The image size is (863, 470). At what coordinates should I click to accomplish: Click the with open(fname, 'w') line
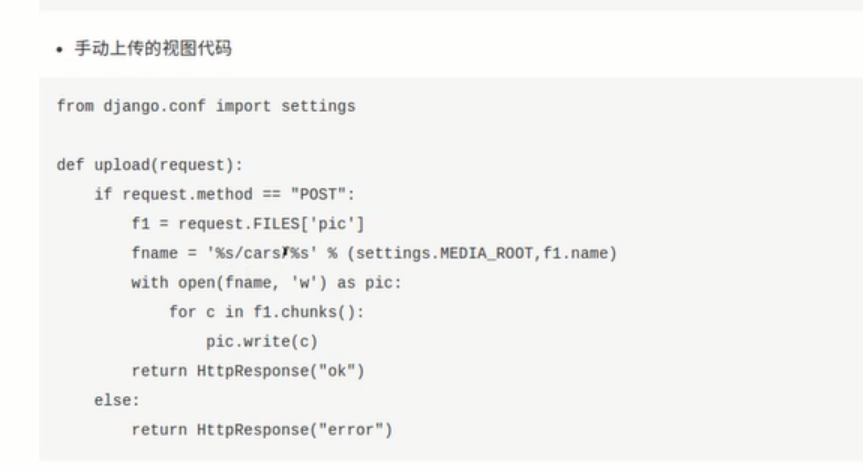tap(265, 283)
